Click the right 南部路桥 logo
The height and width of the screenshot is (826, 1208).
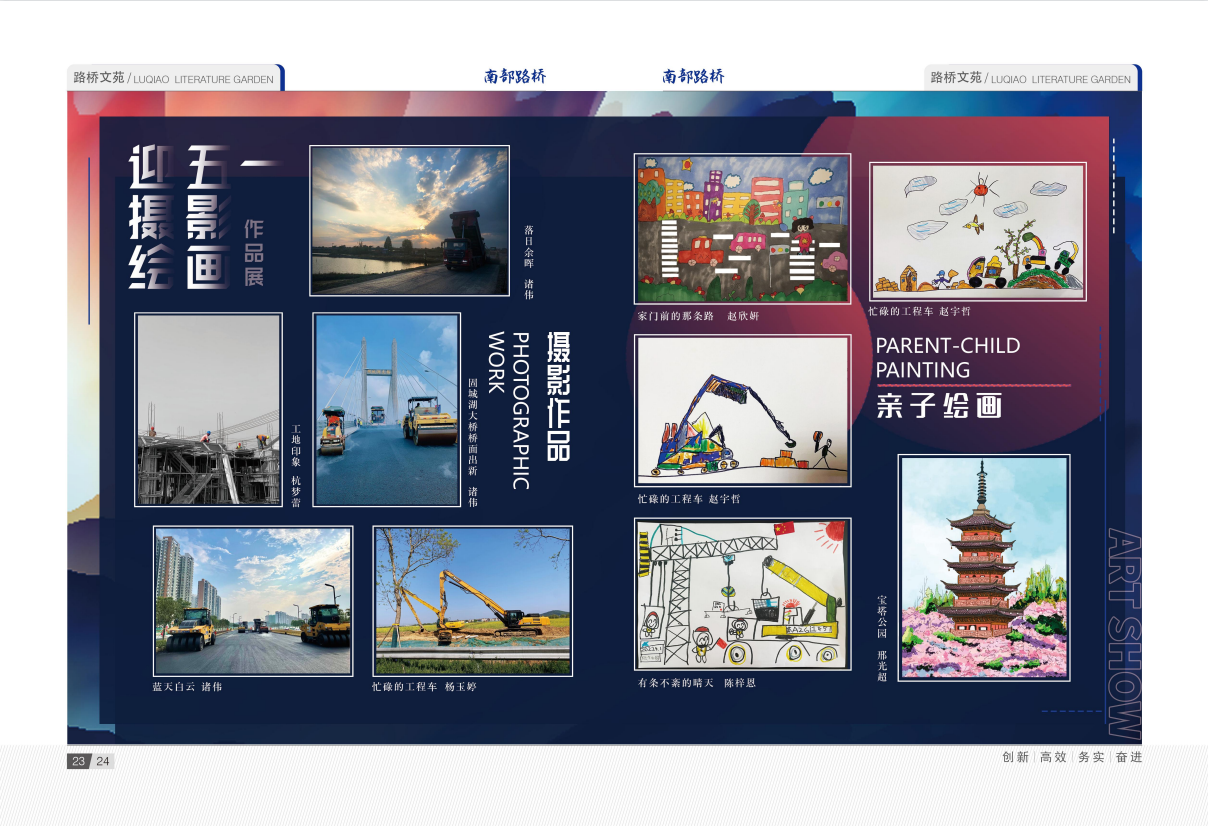point(693,76)
